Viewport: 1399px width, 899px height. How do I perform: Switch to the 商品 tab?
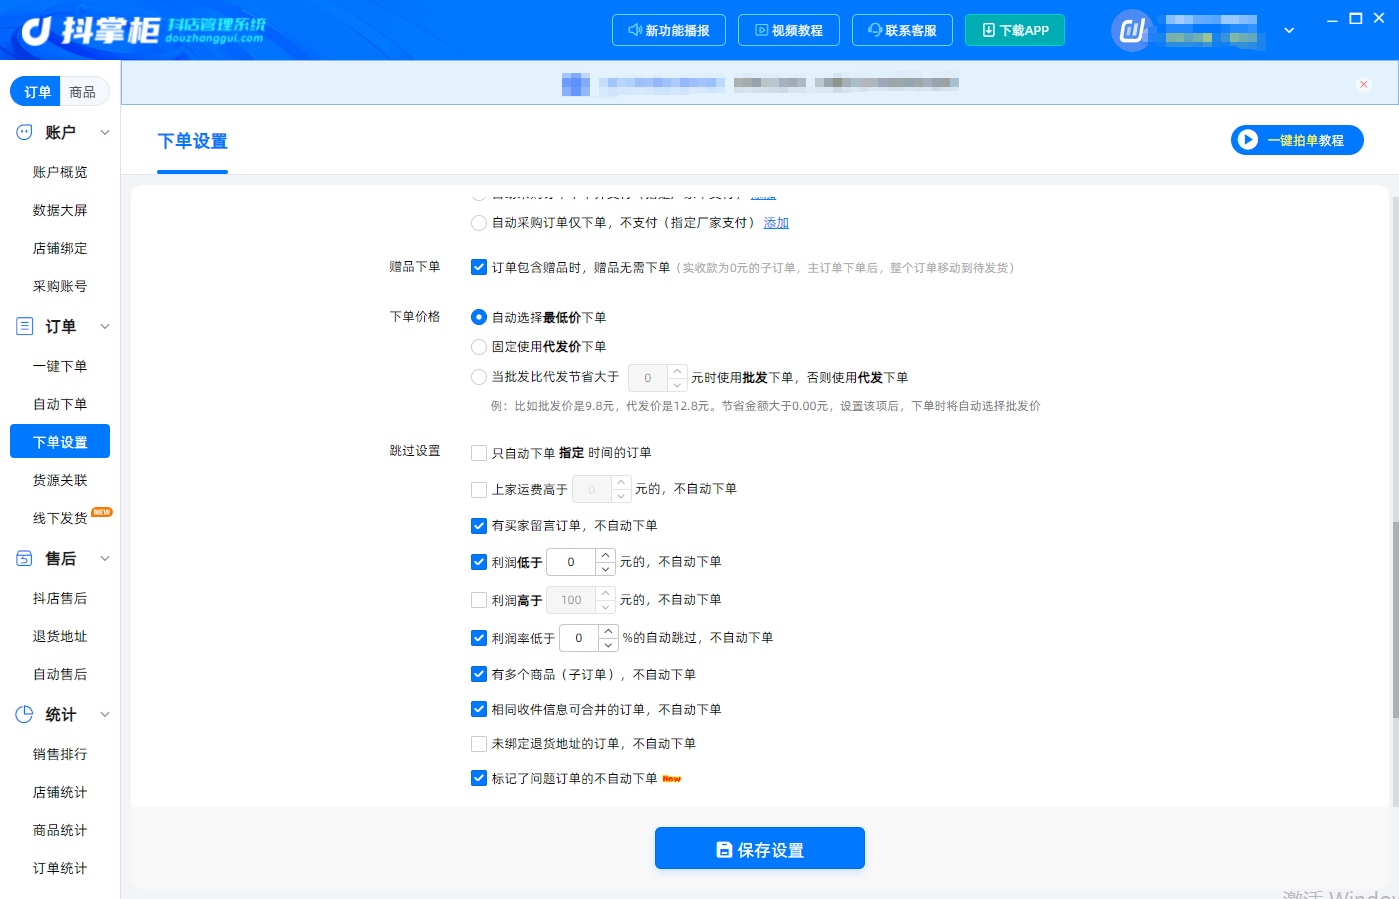83,92
